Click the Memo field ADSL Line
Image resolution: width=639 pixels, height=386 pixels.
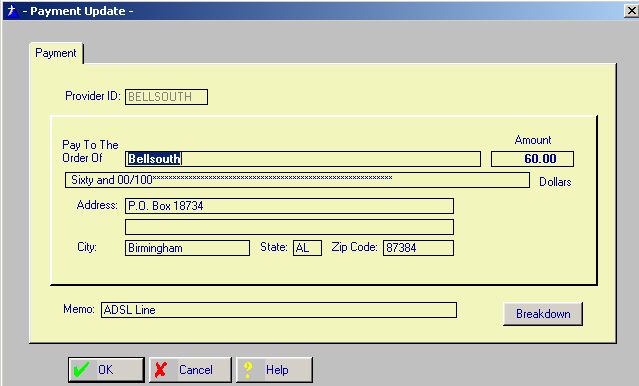279,310
